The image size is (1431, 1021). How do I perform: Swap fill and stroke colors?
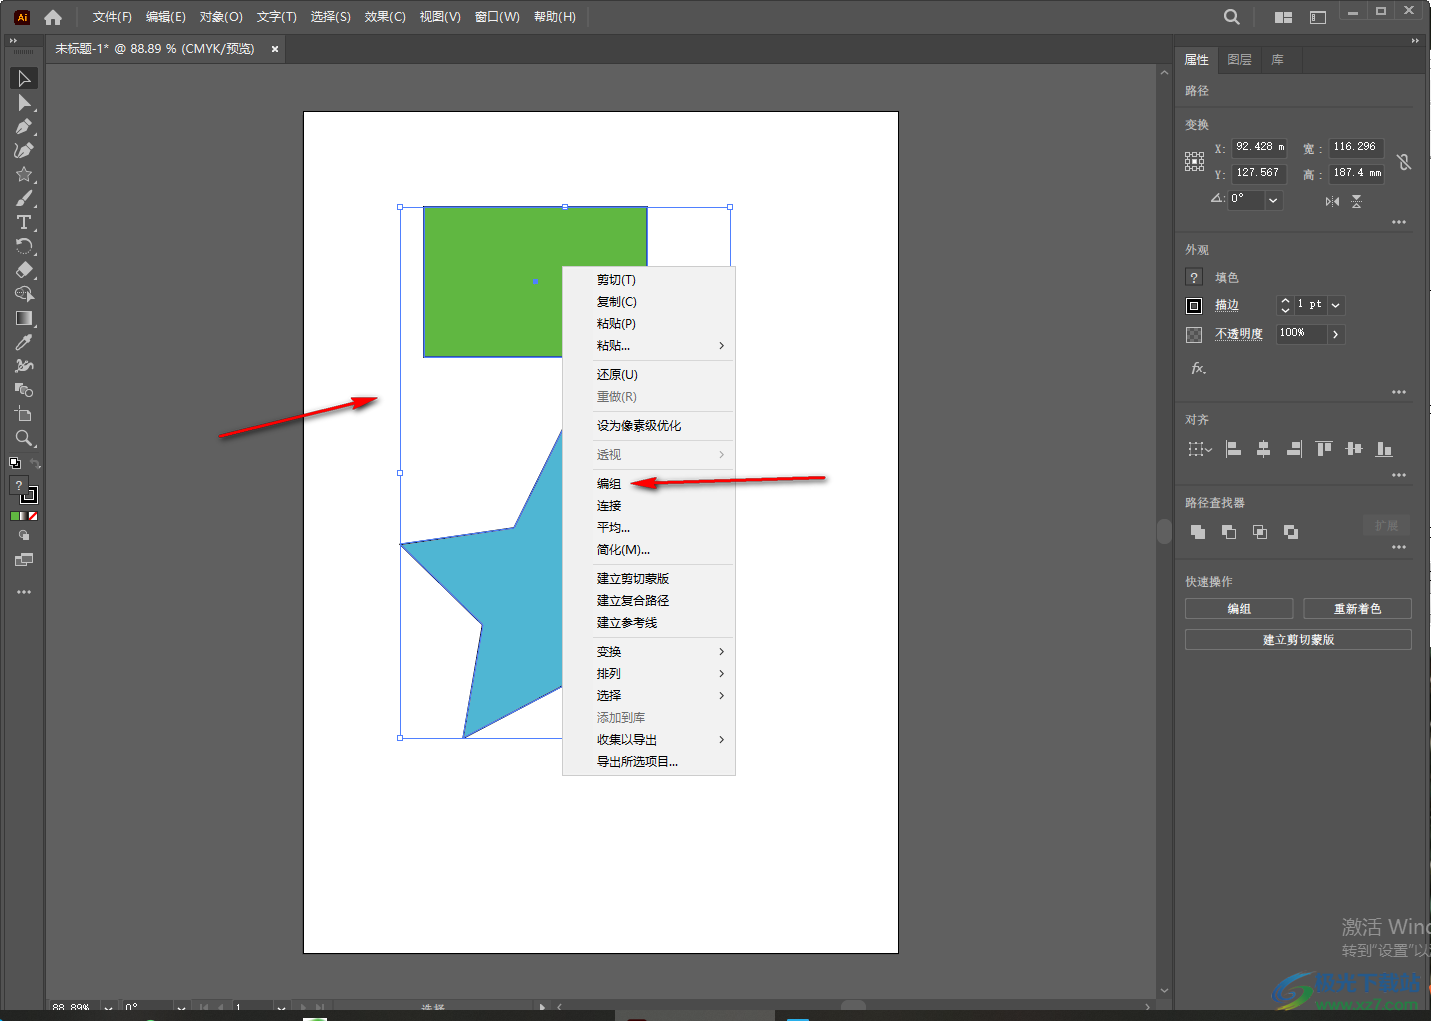tap(35, 464)
